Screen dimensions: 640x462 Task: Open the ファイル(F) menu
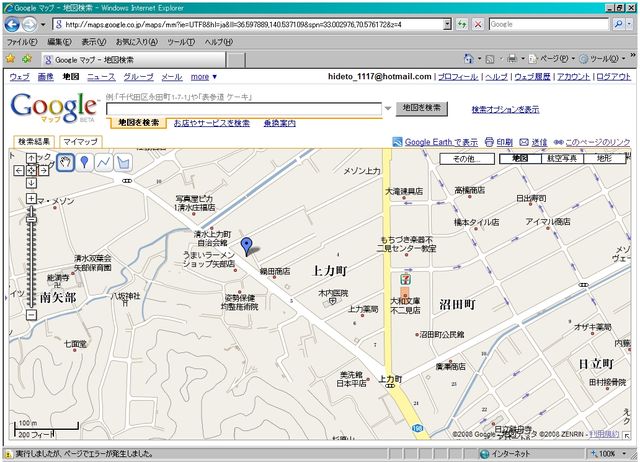(x=22, y=42)
